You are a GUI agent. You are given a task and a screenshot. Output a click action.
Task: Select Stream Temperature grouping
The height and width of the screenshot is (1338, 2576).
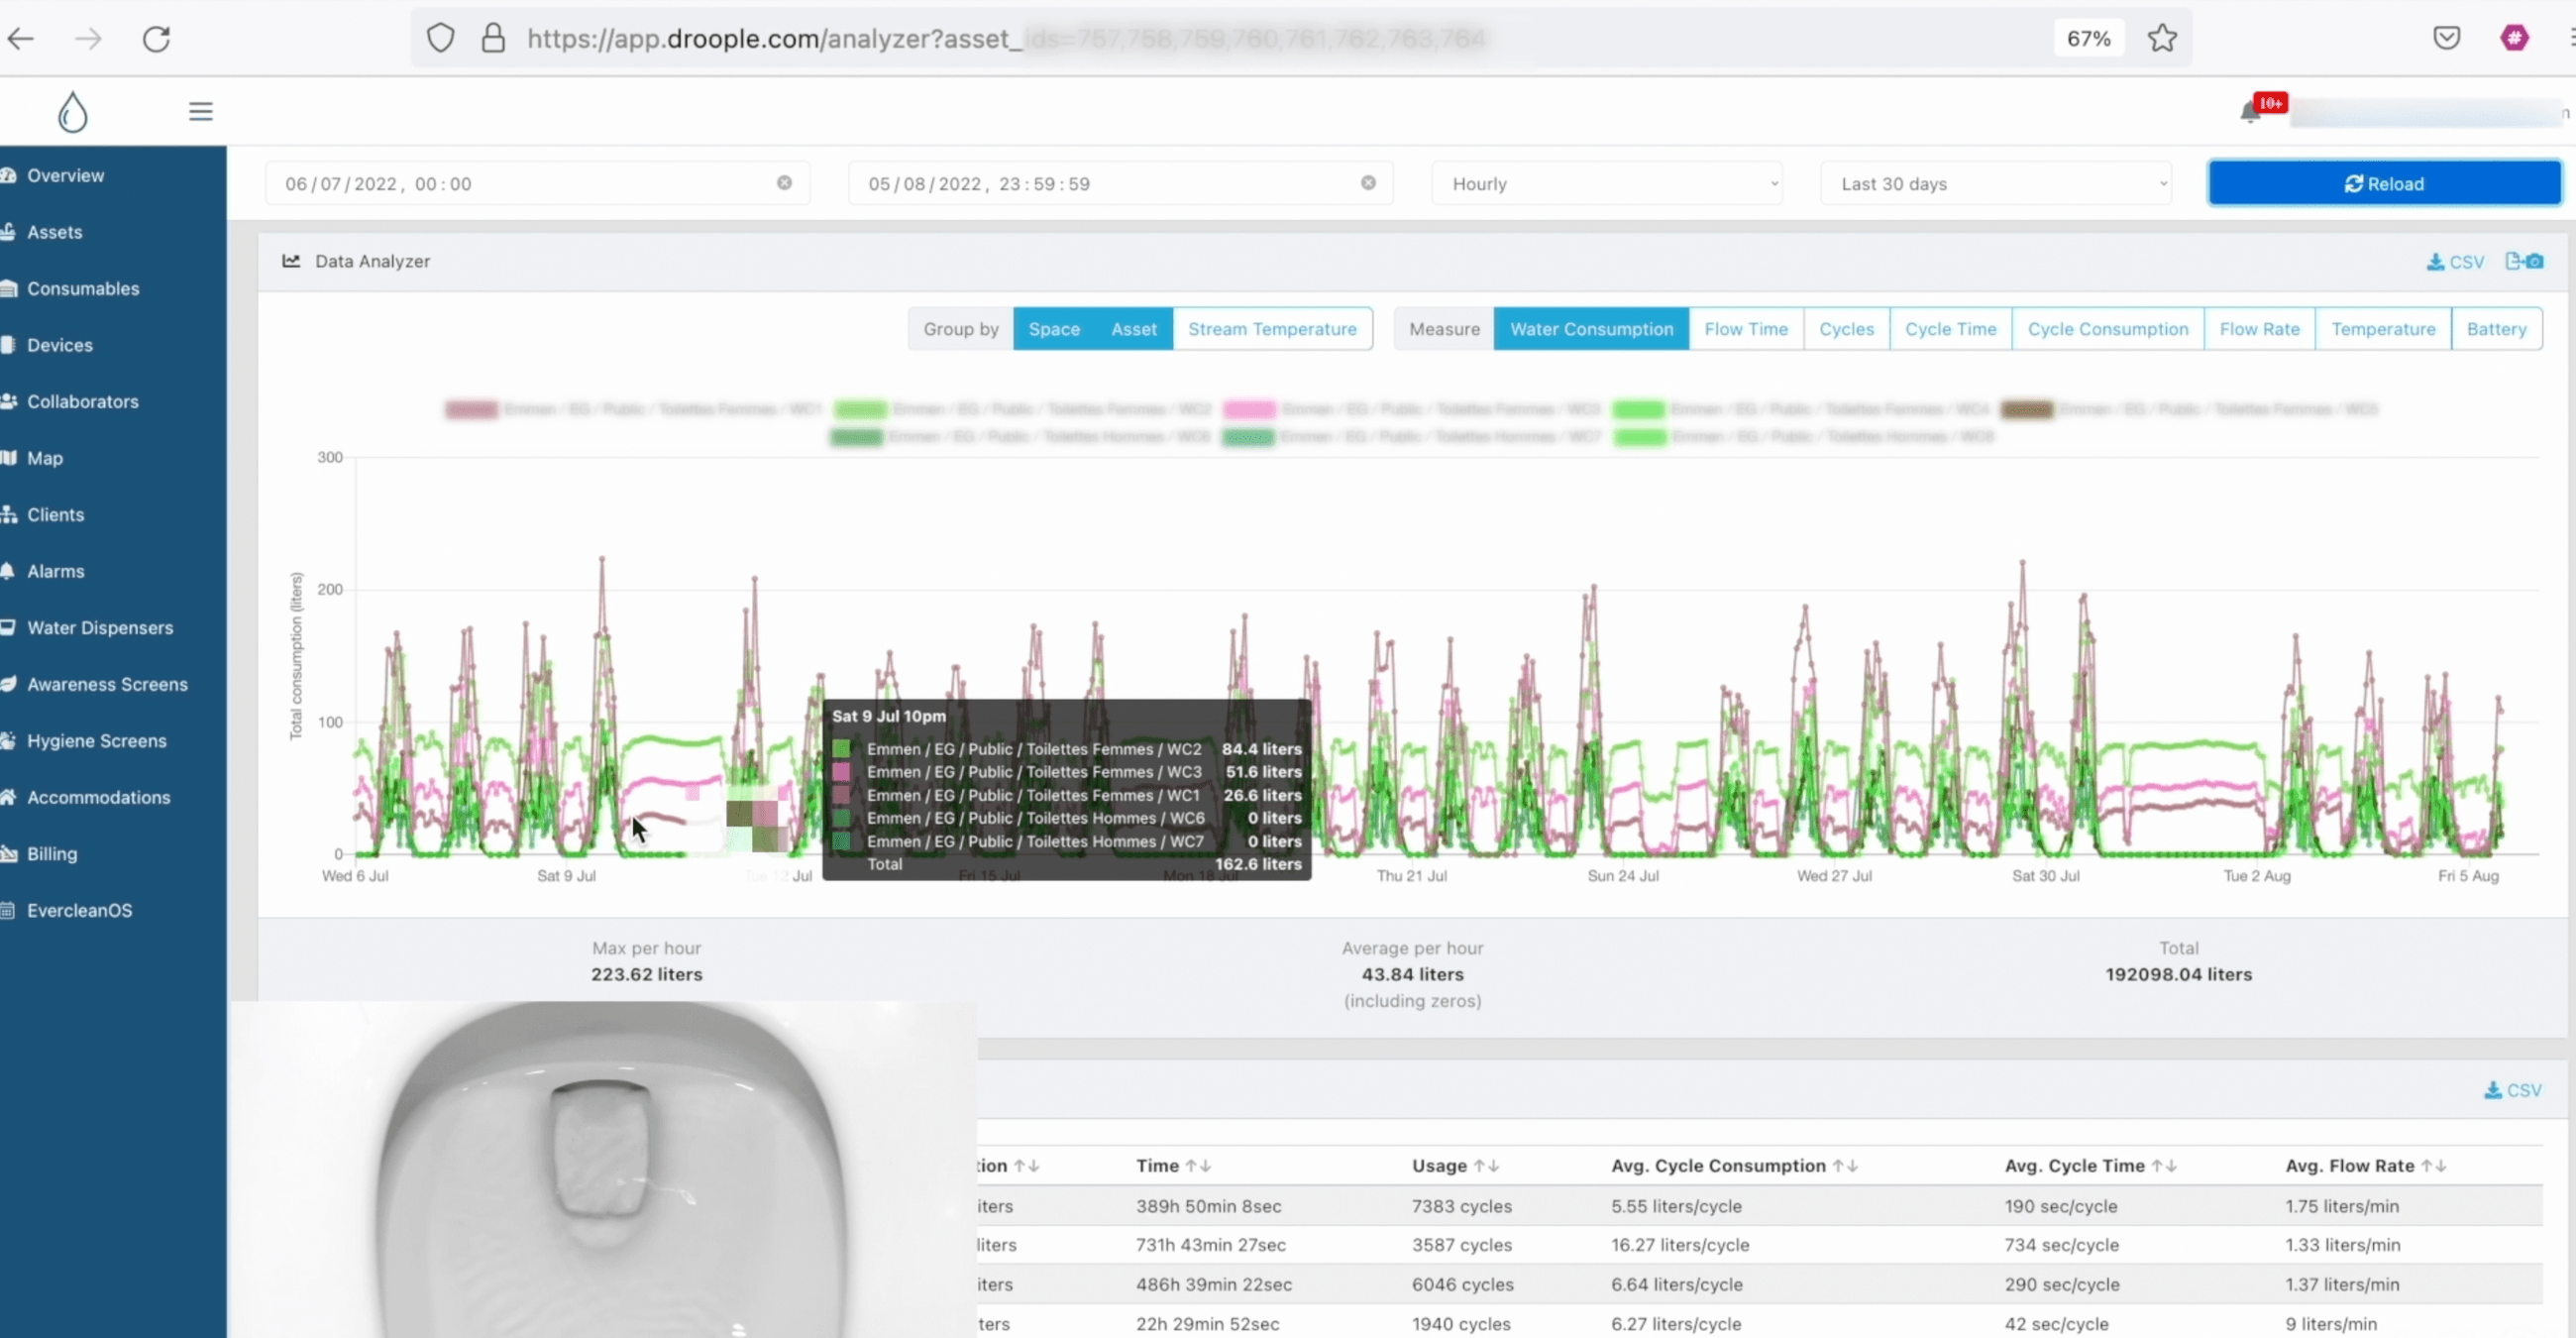point(1273,328)
